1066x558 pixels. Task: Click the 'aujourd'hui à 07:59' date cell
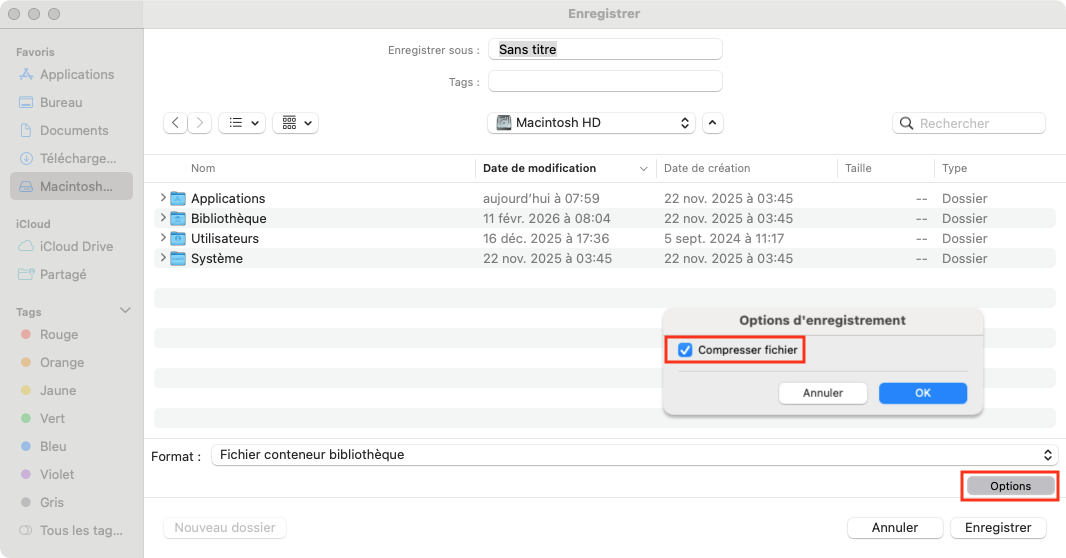(541, 198)
